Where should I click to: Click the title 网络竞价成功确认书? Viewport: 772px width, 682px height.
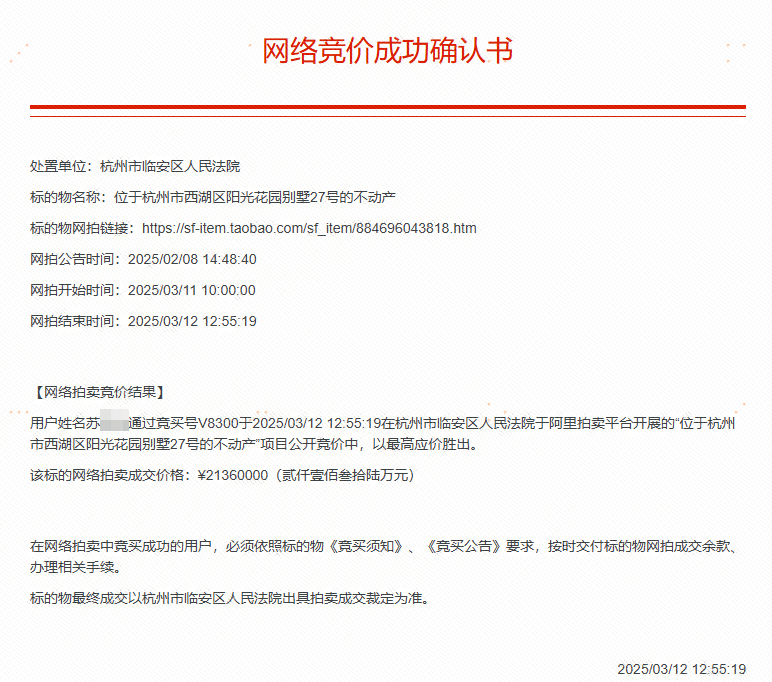387,50
